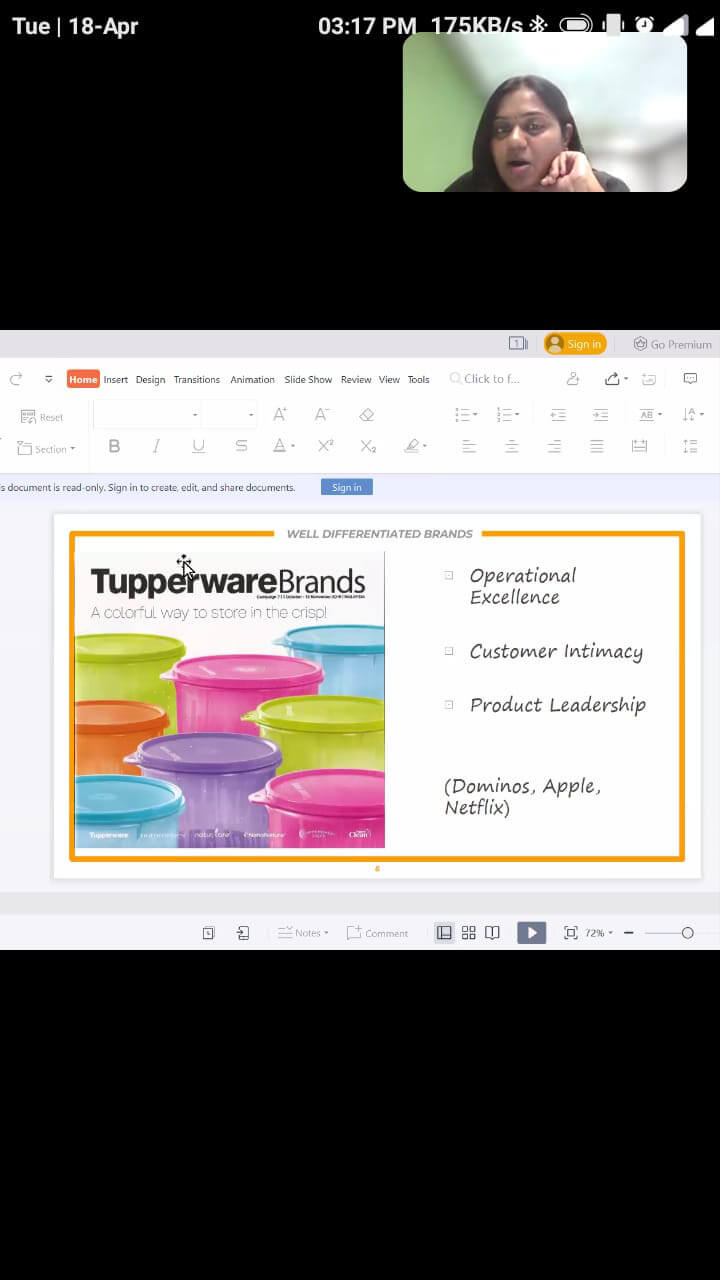Switch to Reading view
The height and width of the screenshot is (1280, 720).
pyautogui.click(x=492, y=933)
